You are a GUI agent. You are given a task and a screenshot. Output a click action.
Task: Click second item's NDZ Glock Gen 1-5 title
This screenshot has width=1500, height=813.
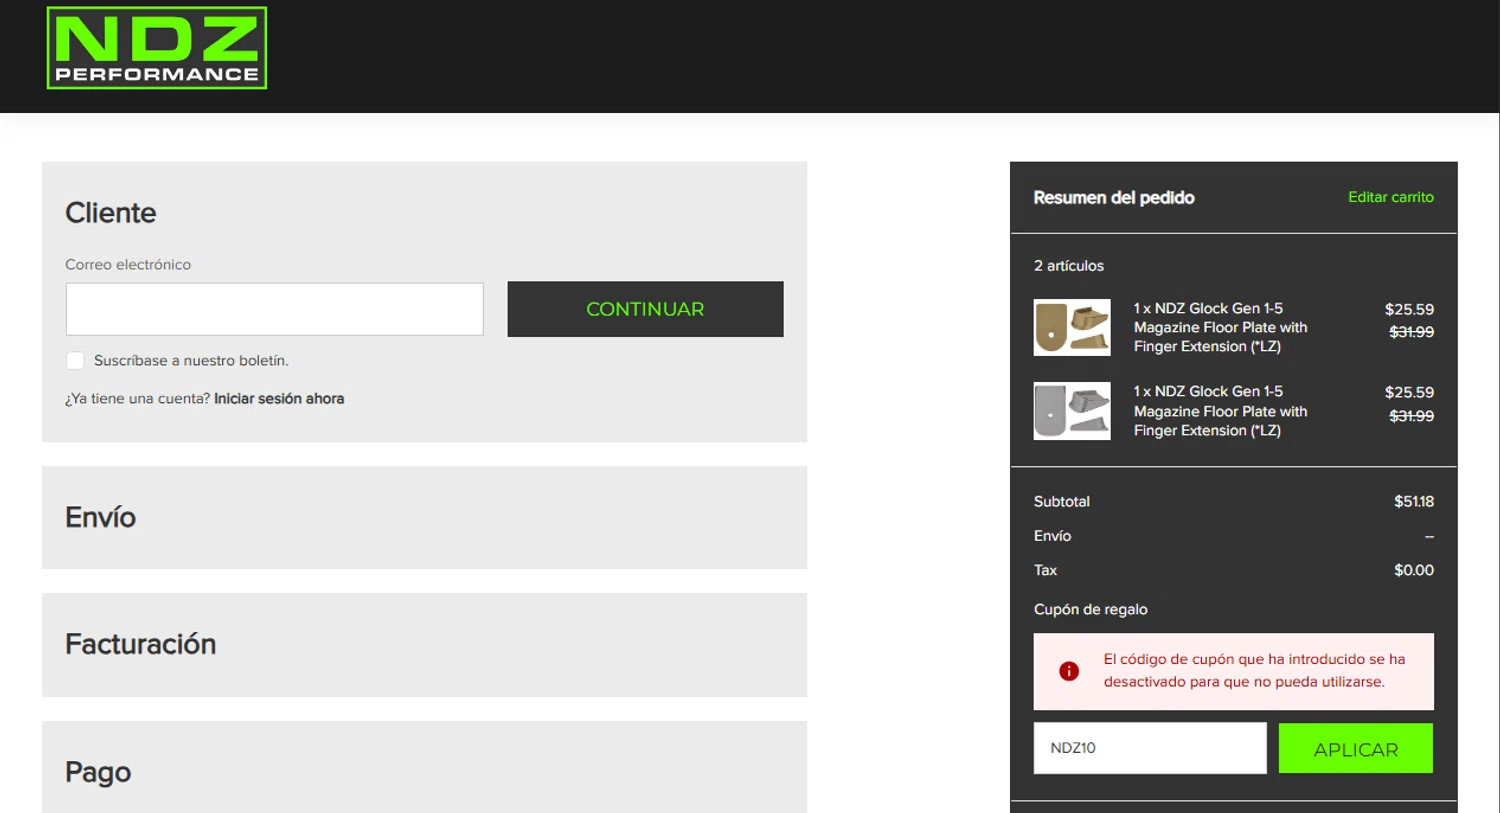click(1220, 411)
